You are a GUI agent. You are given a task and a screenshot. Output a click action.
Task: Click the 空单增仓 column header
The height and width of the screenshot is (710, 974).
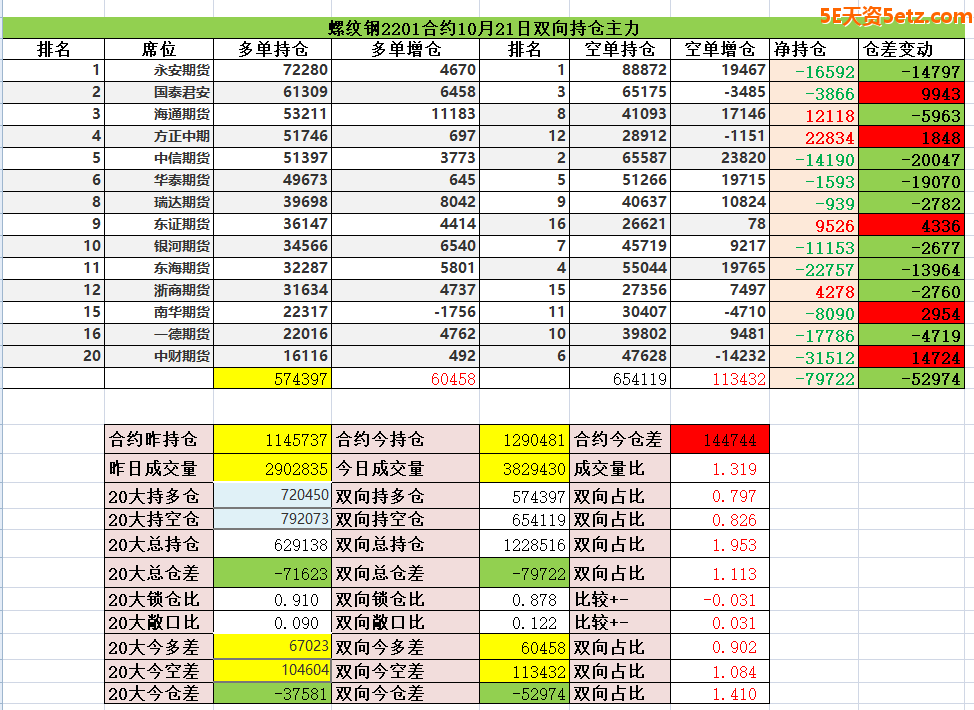click(x=720, y=49)
